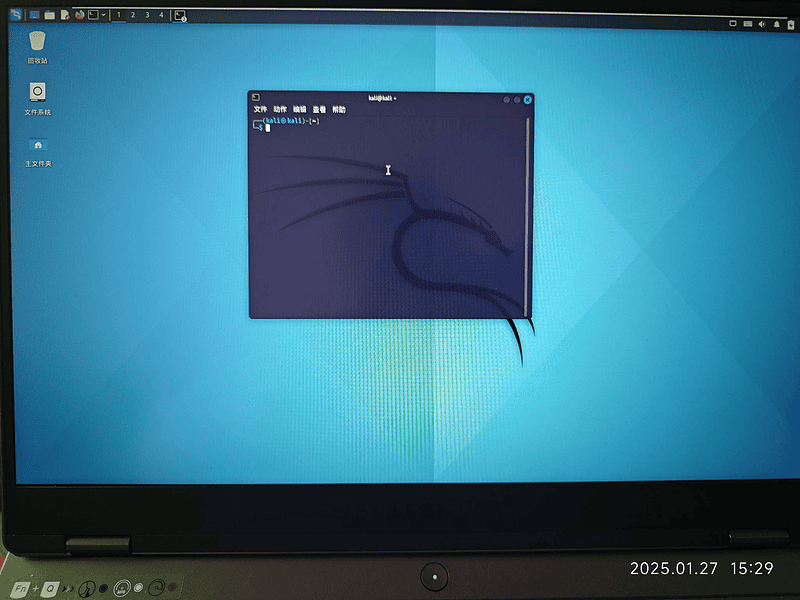Click the show desktop panel icon
Viewport: 800px width, 600px height.
34,15
